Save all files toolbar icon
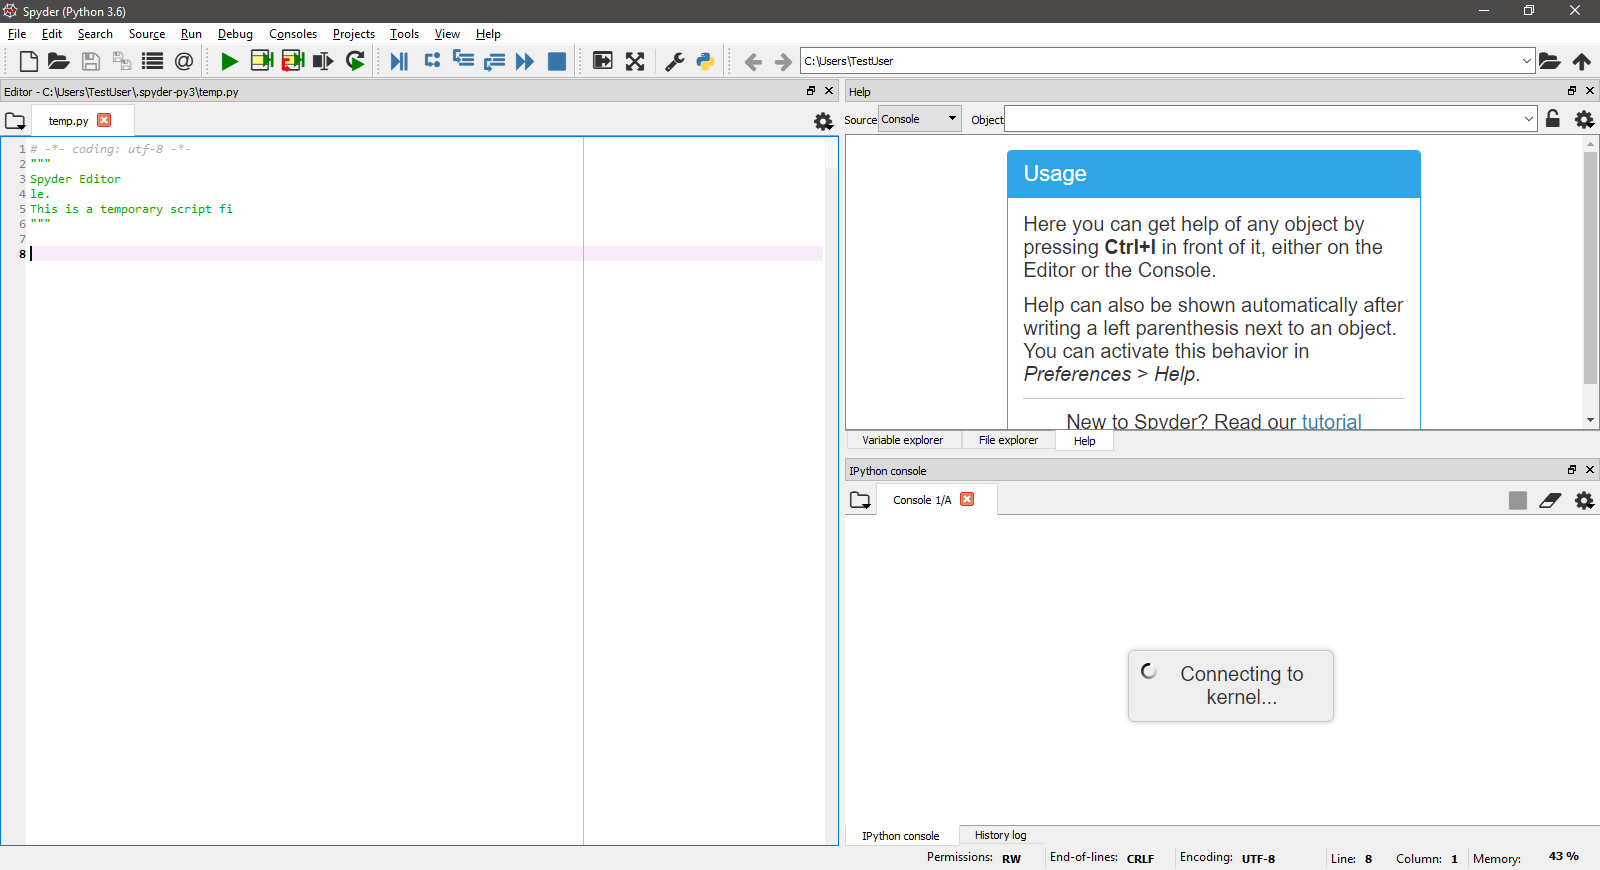Screen dimensions: 1600x870 coord(121,61)
